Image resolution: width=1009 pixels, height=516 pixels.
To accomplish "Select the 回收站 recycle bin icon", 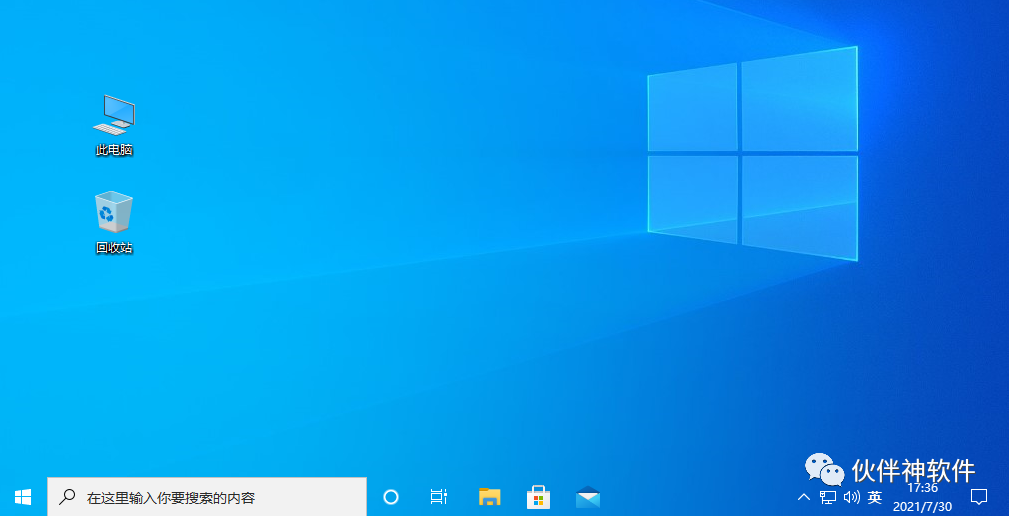I will click(x=114, y=223).
